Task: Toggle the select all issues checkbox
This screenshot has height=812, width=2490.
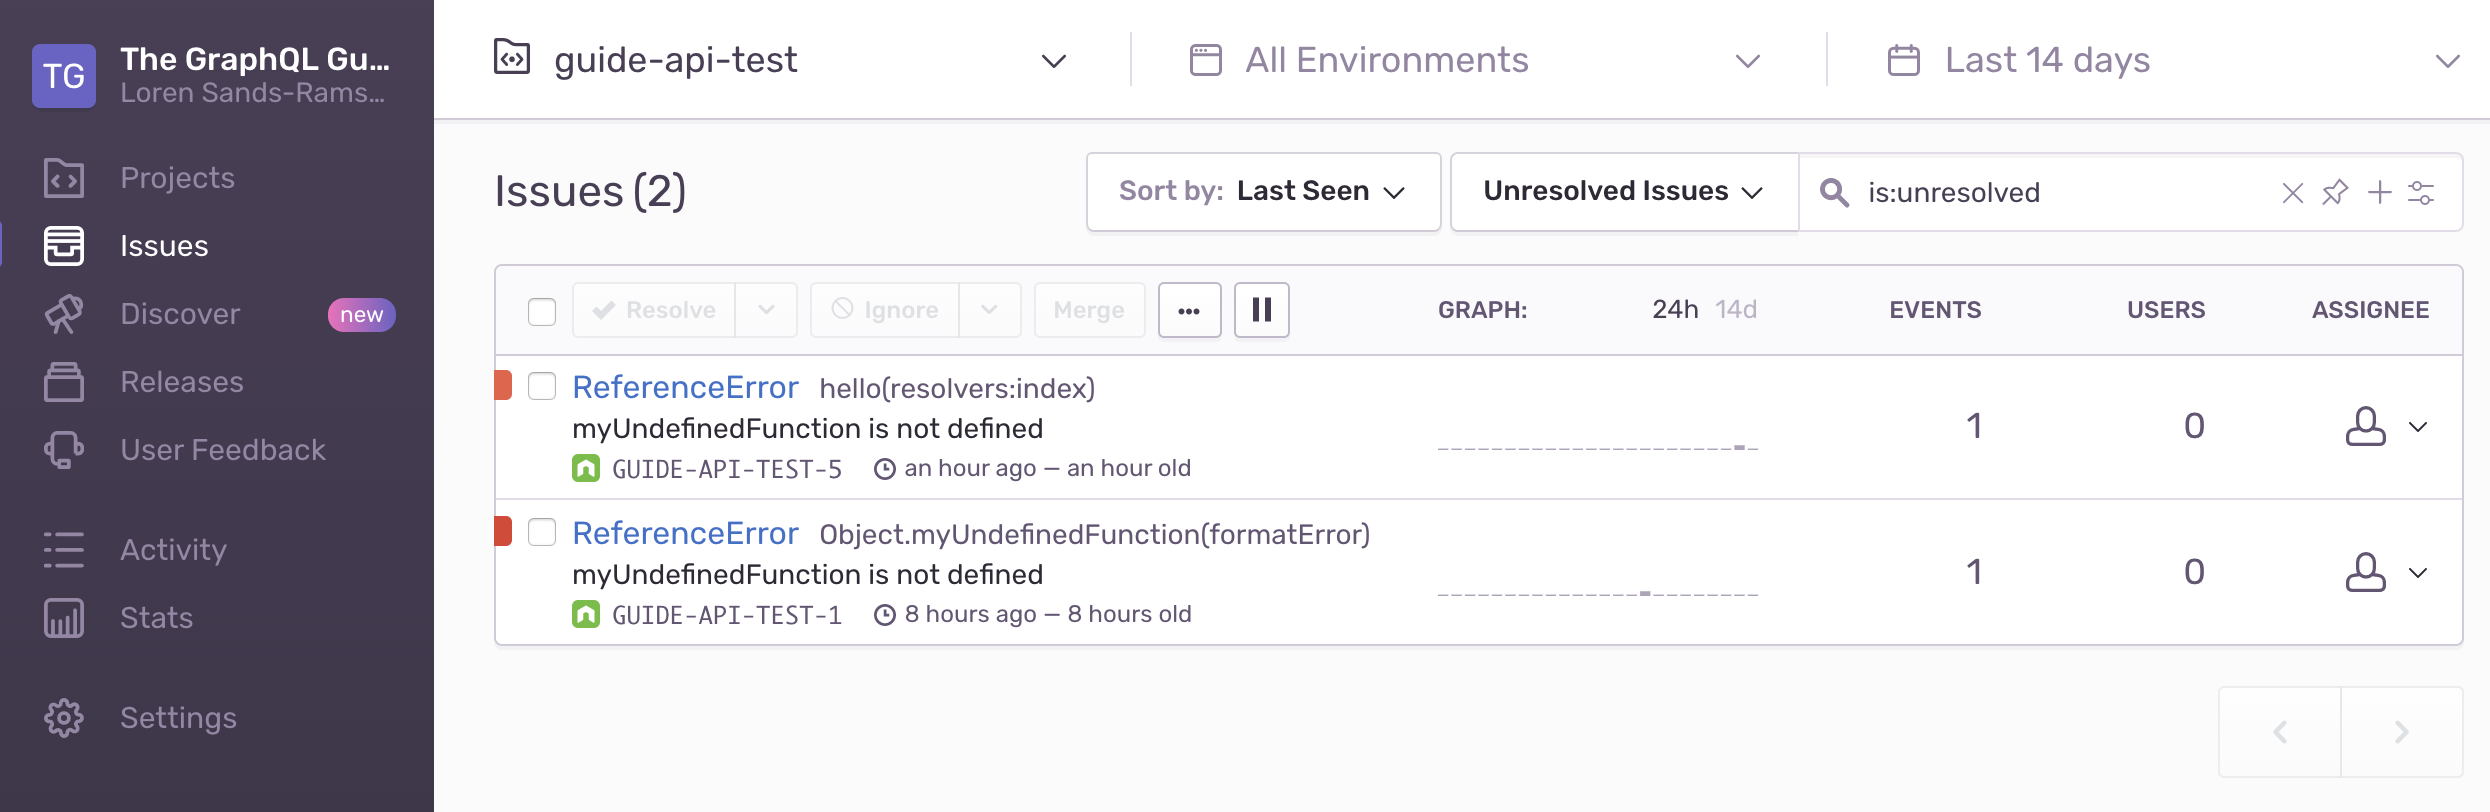Action: (x=542, y=311)
